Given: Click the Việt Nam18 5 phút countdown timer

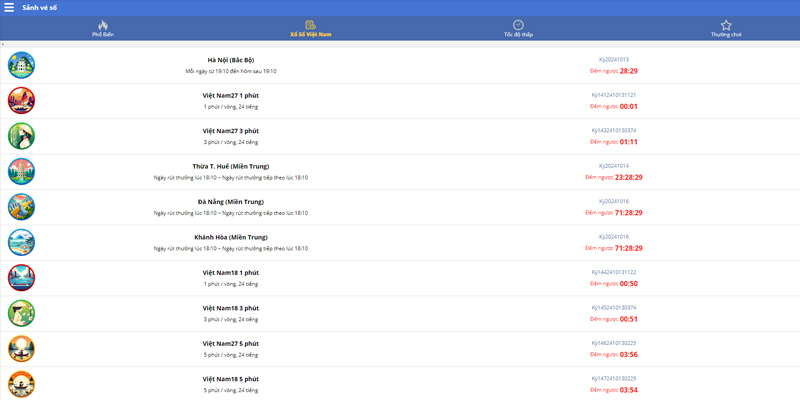Looking at the screenshot, I should pos(628,390).
